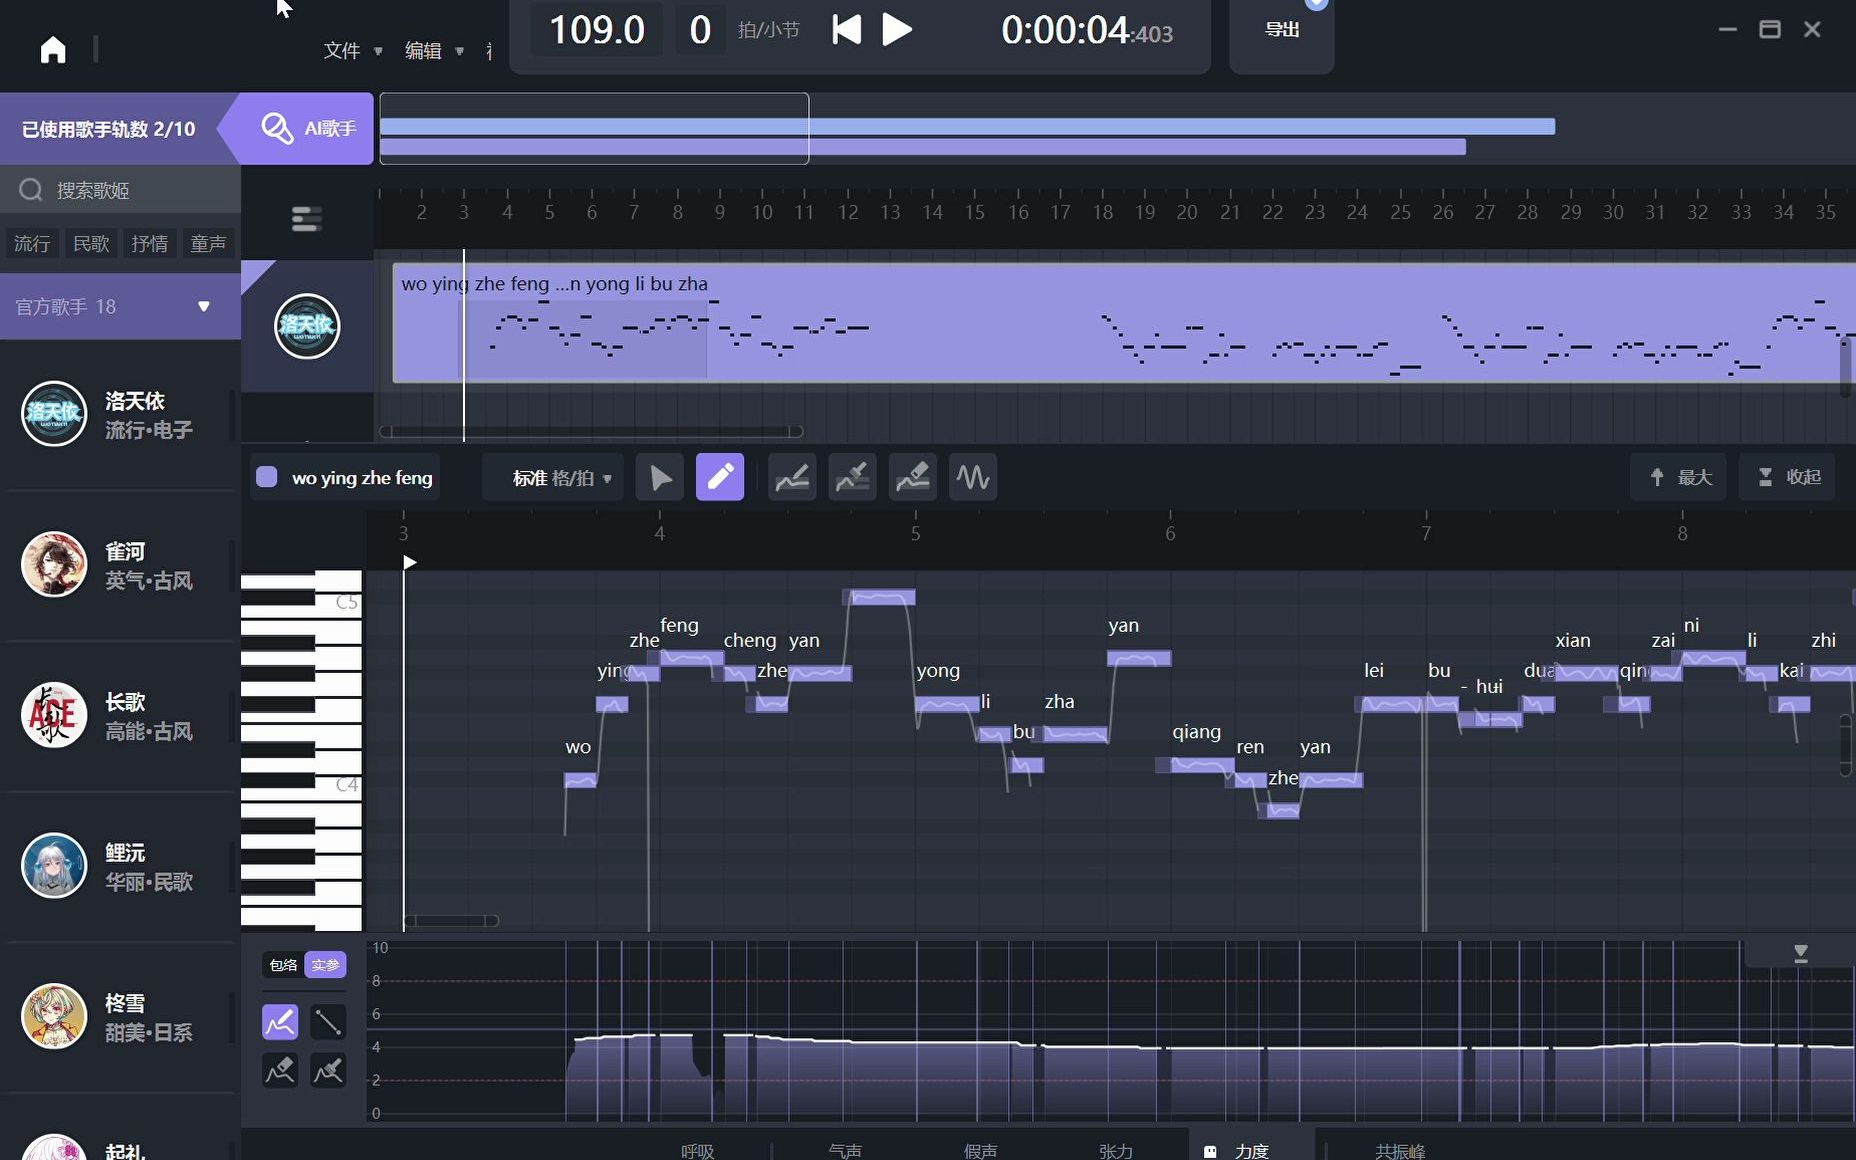Switch parameter mode to 实参
The height and width of the screenshot is (1160, 1856).
pyautogui.click(x=325, y=965)
